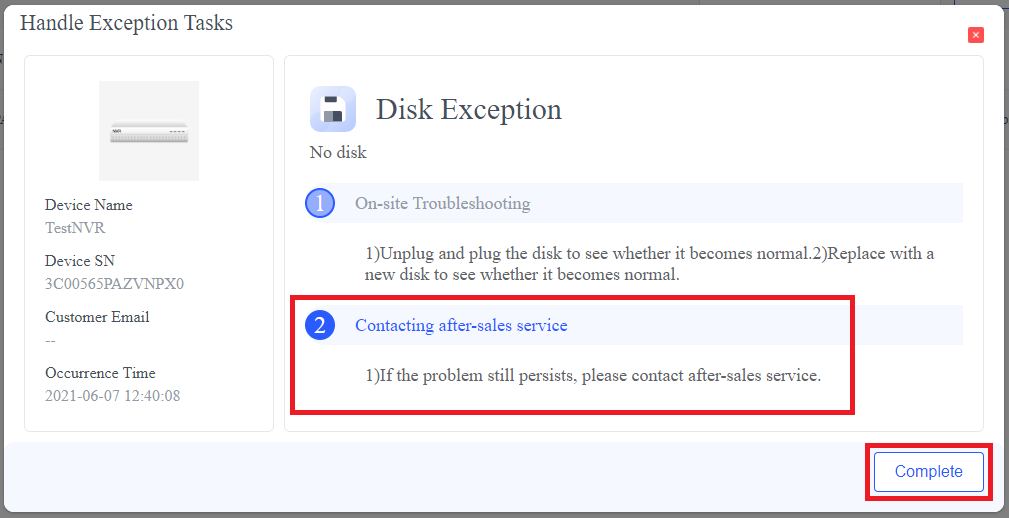
Task: Click the Disk Exception heading
Action: tap(468, 109)
